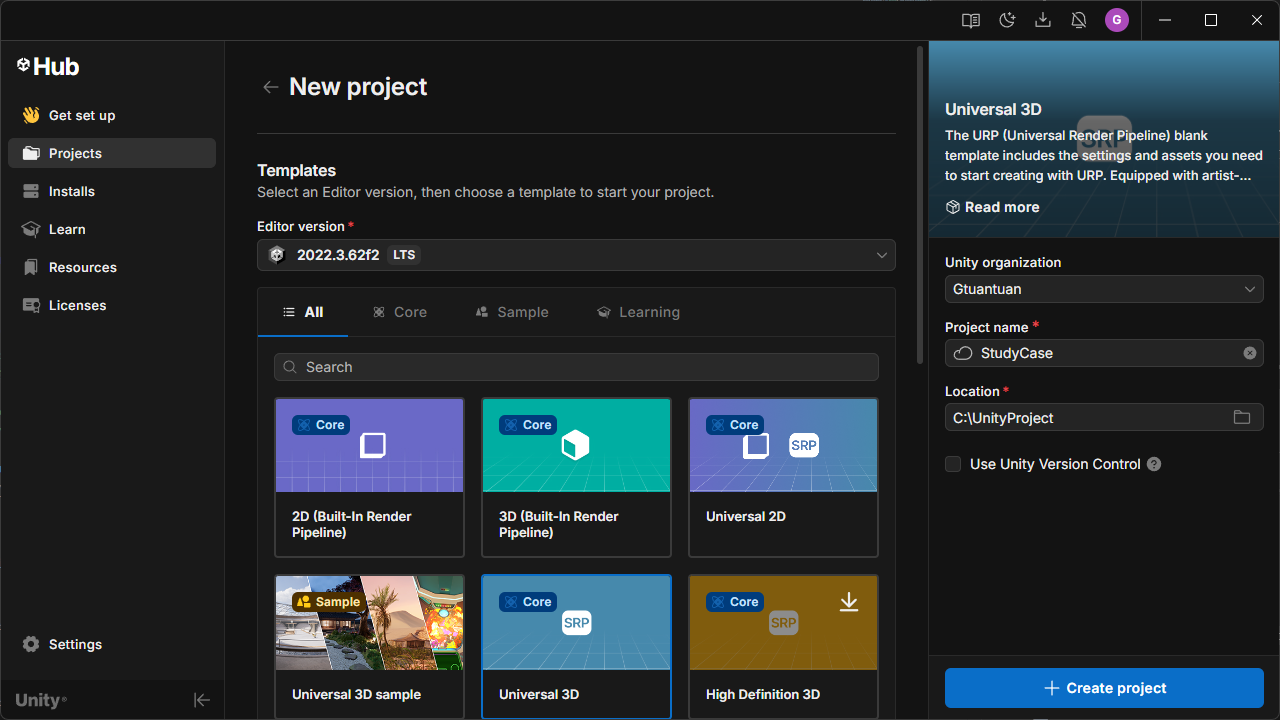Select the High Definition 3D template
1280x720 pixels.
coord(783,646)
